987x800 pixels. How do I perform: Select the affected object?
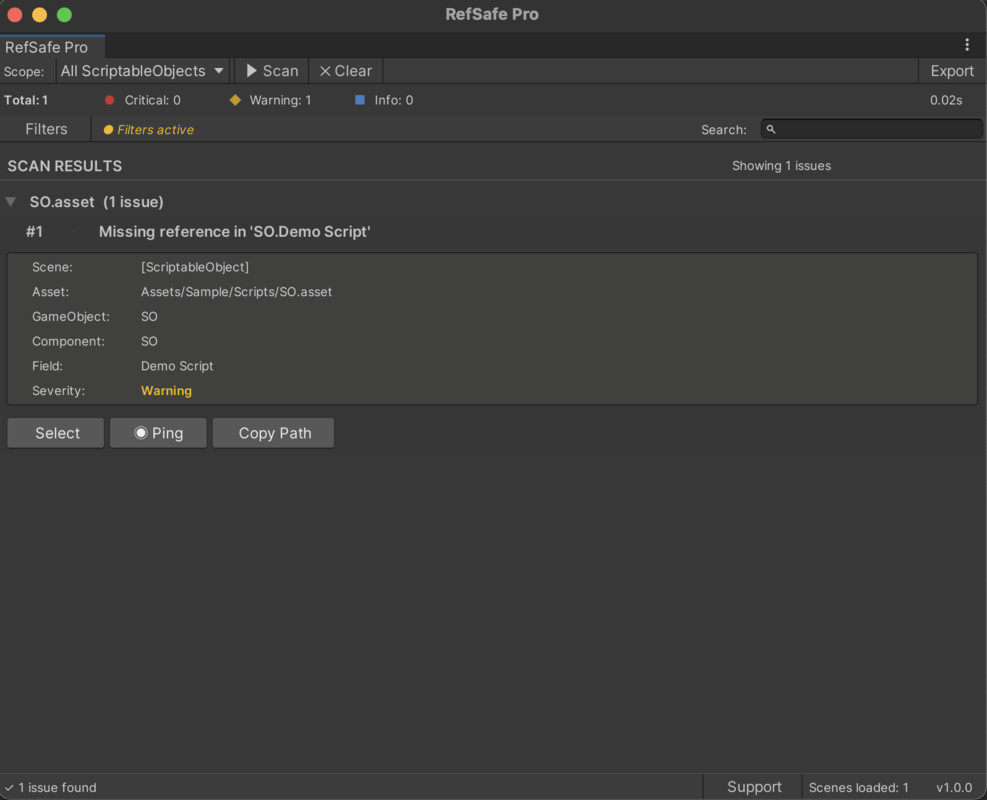pyautogui.click(x=56, y=433)
